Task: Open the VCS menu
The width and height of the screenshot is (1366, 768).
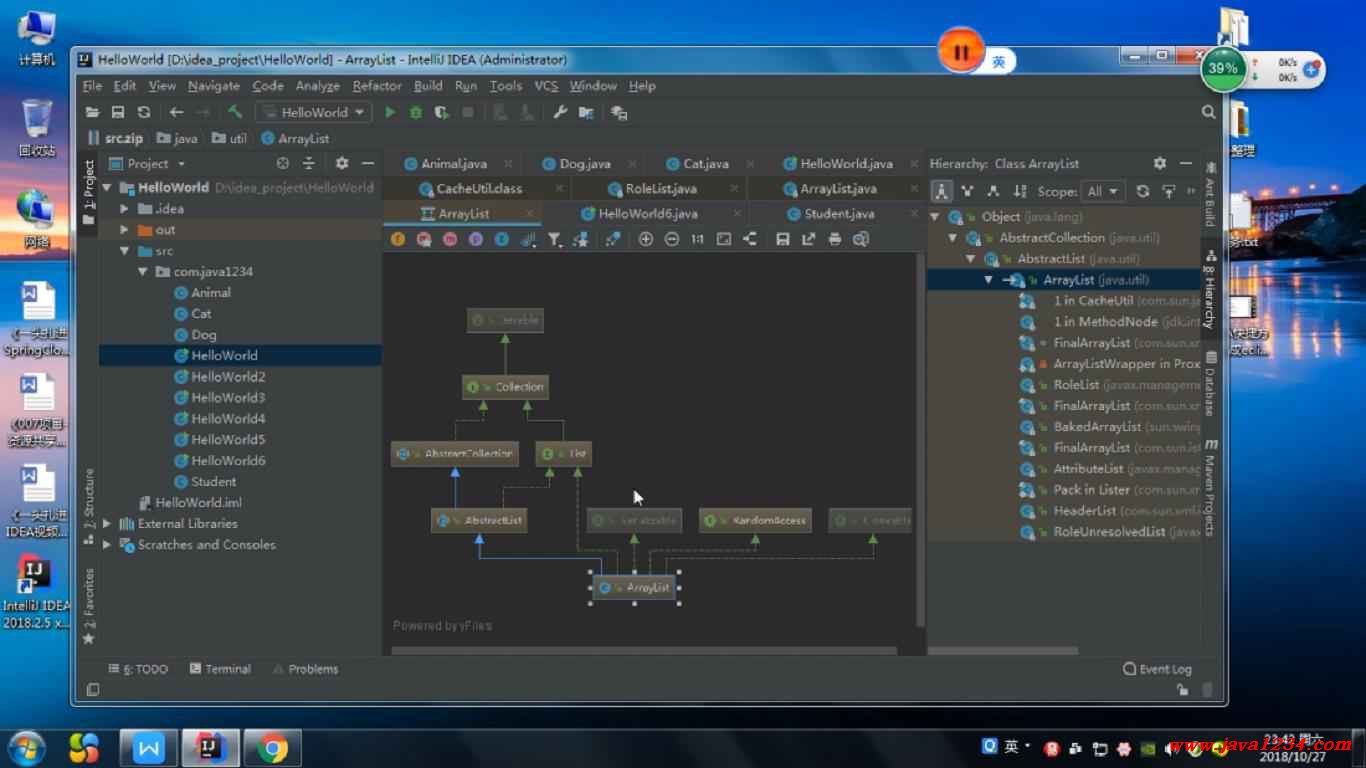Action: tap(546, 86)
